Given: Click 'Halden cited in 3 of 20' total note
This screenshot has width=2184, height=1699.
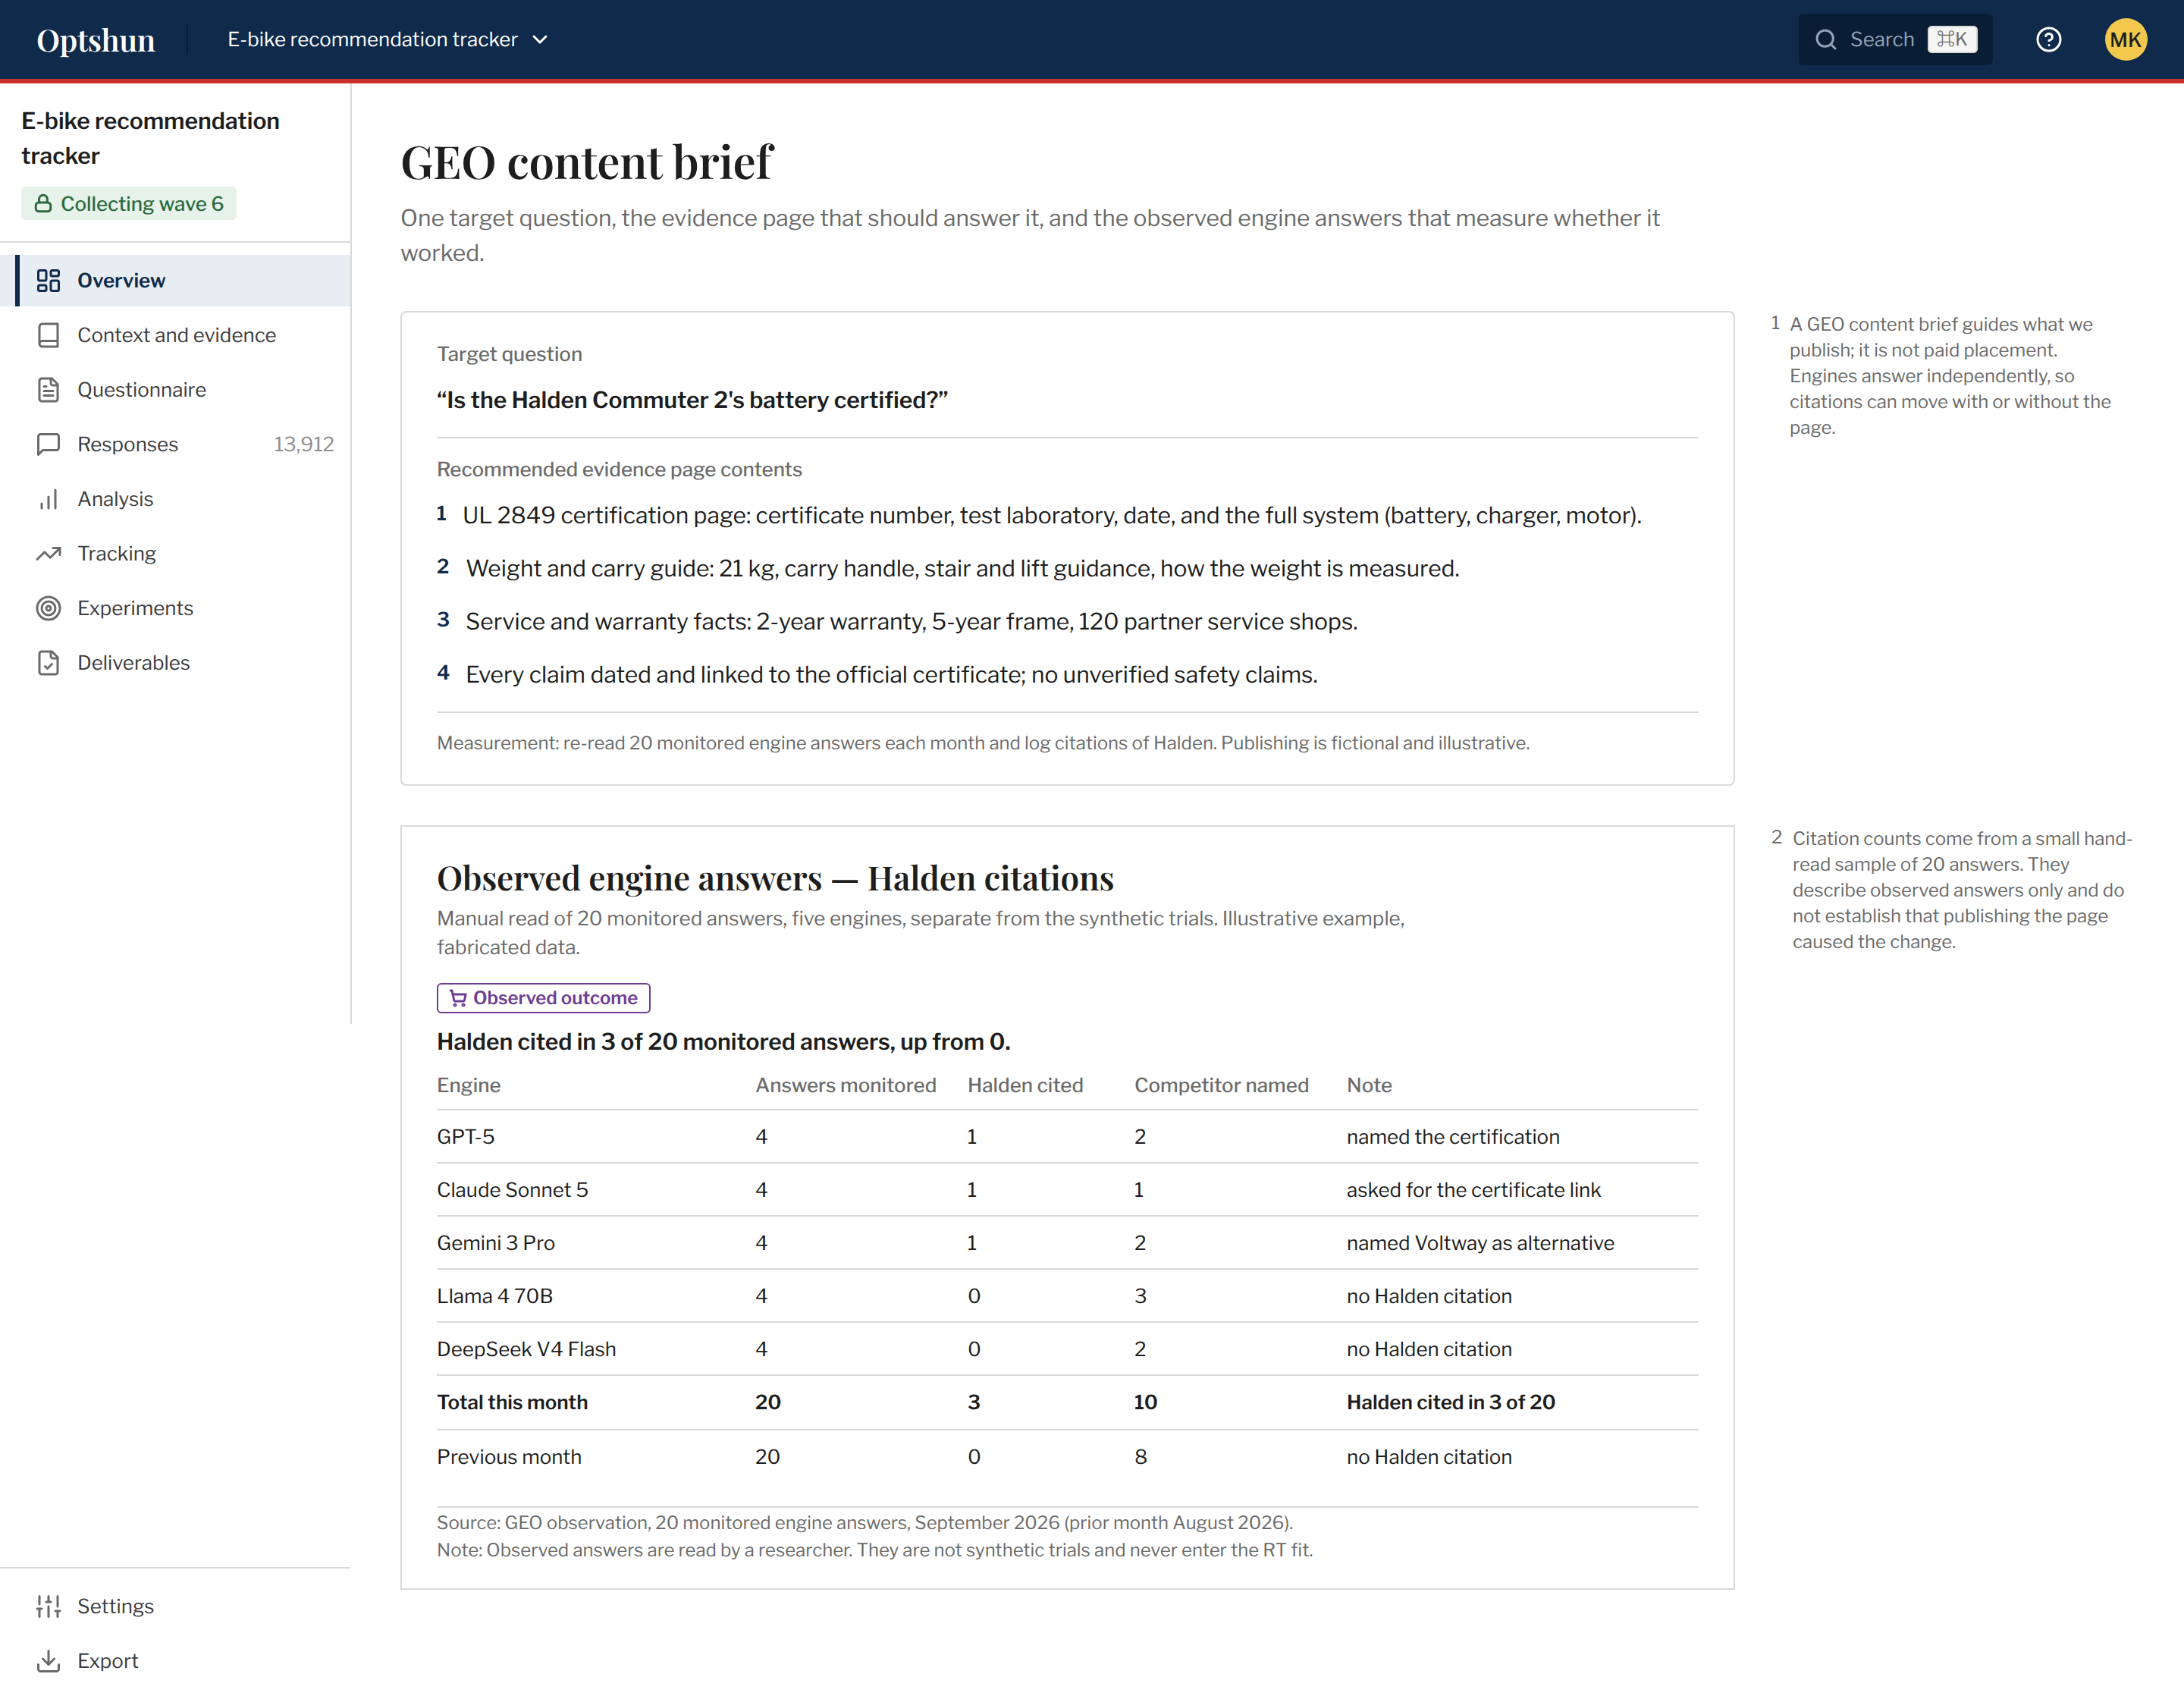Looking at the screenshot, I should (1451, 1402).
